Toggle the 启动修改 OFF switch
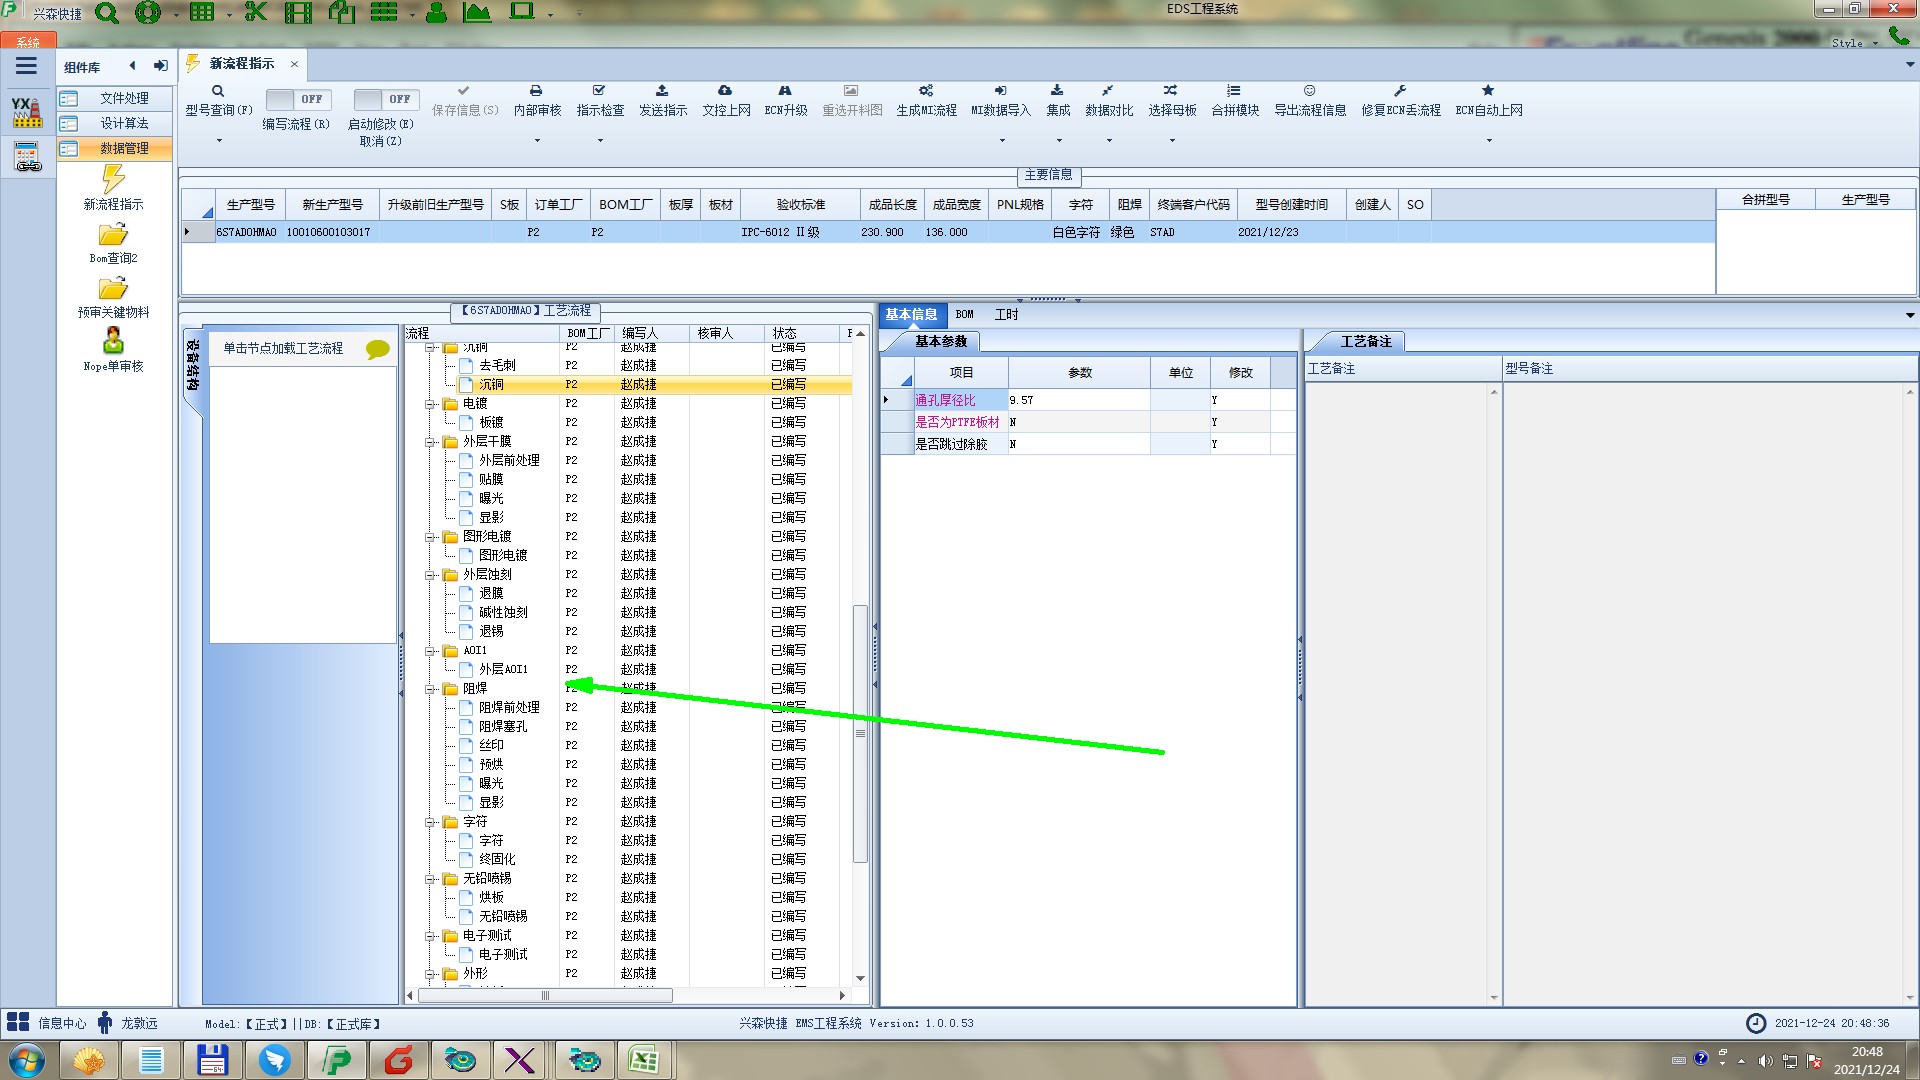Screen dimensions: 1920x1080 pyautogui.click(x=386, y=99)
